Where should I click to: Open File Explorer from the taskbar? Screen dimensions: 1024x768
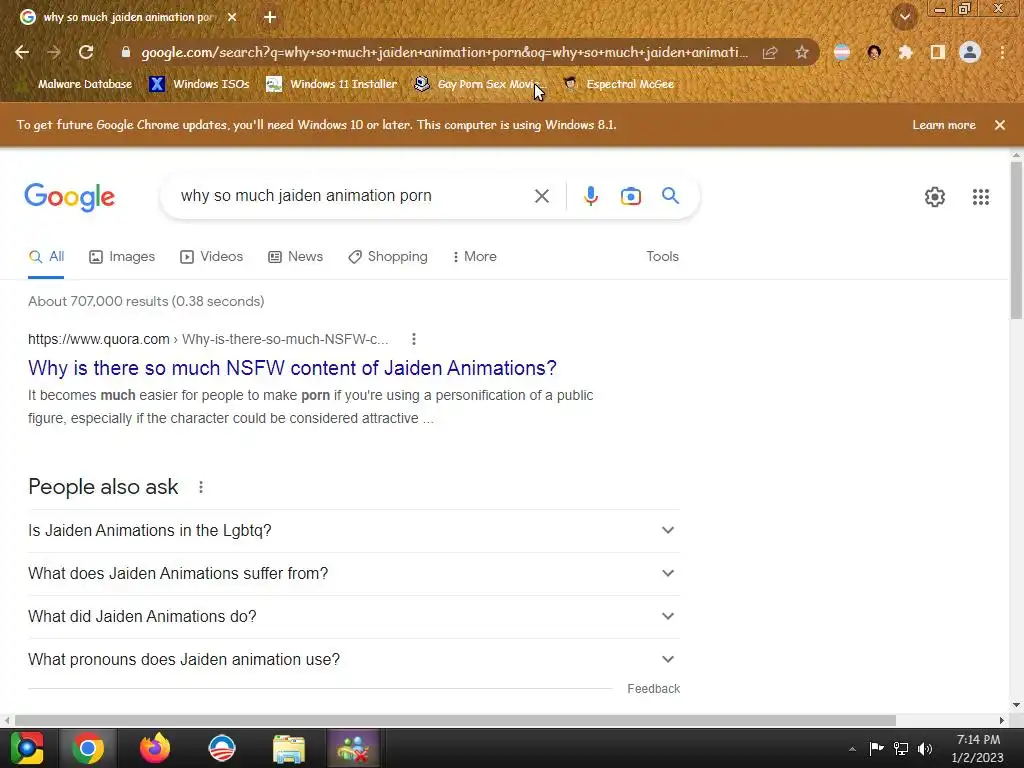pos(288,748)
